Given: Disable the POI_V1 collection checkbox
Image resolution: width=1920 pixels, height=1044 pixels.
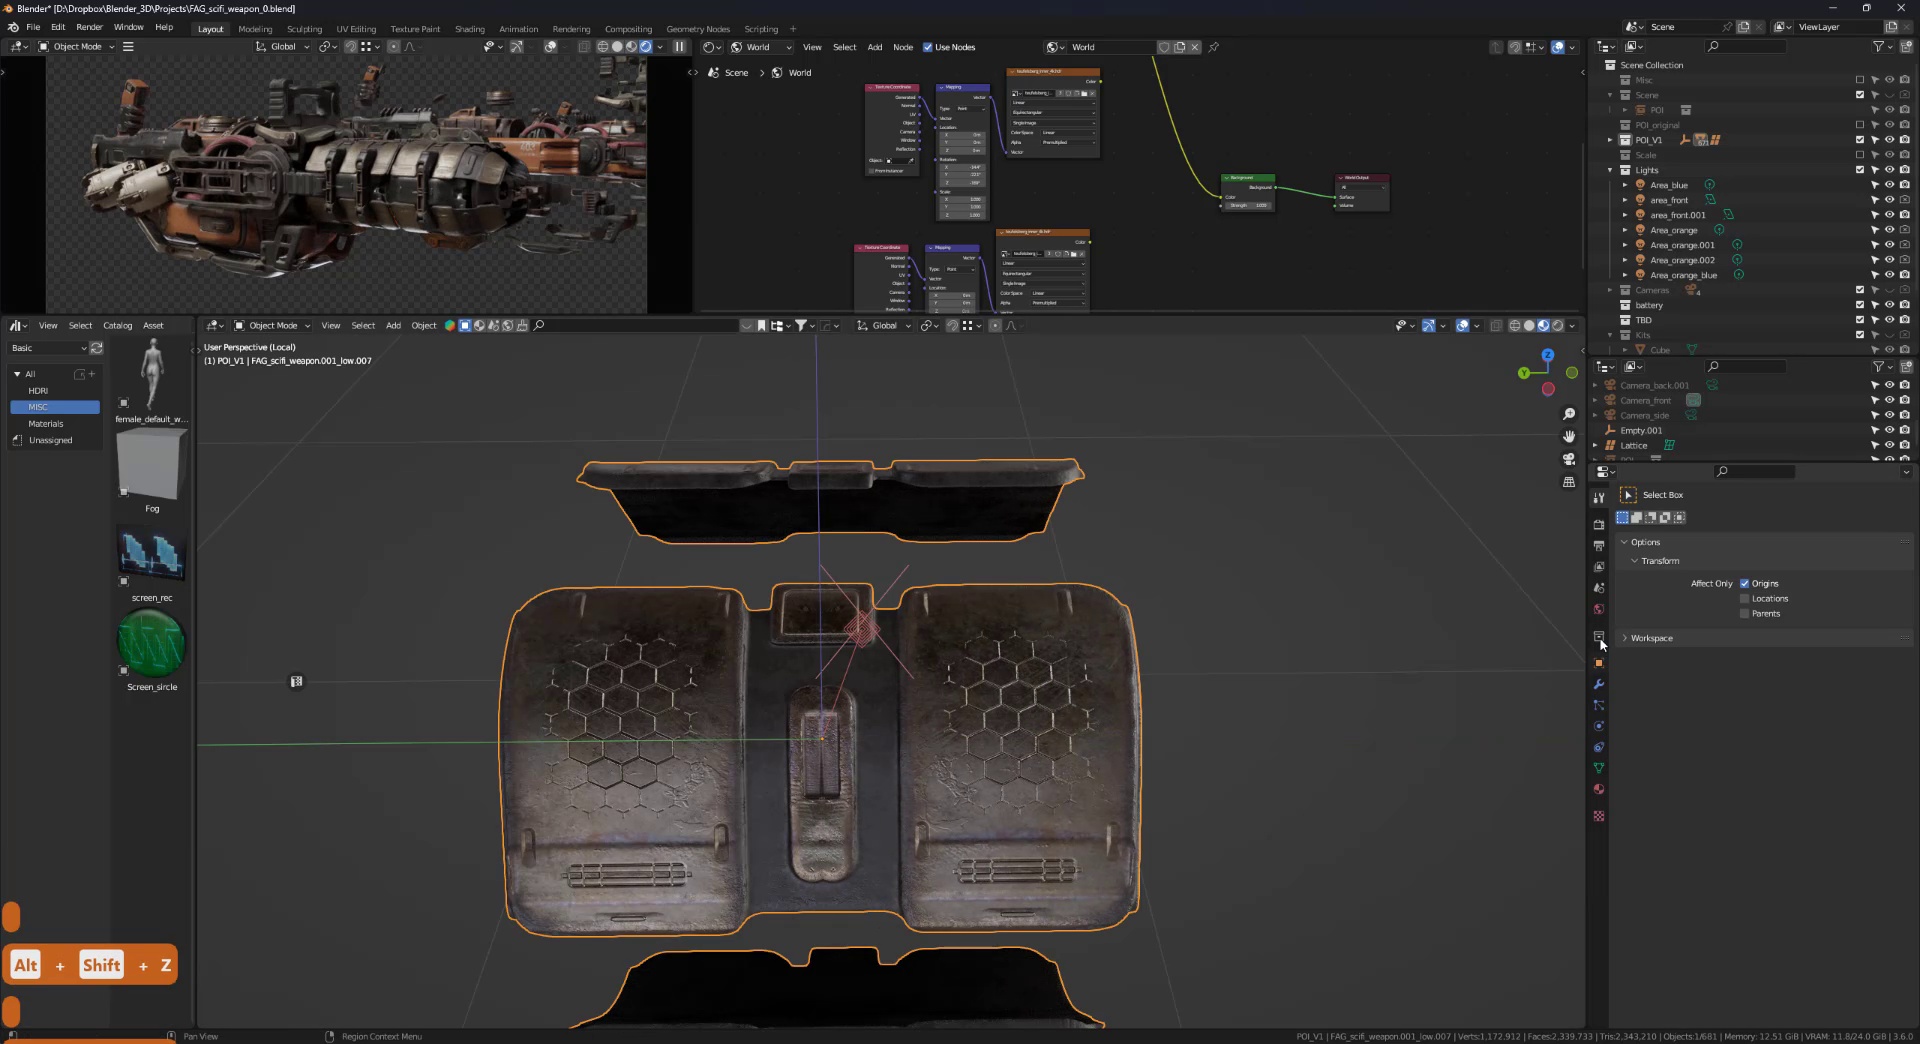Looking at the screenshot, I should (1860, 140).
